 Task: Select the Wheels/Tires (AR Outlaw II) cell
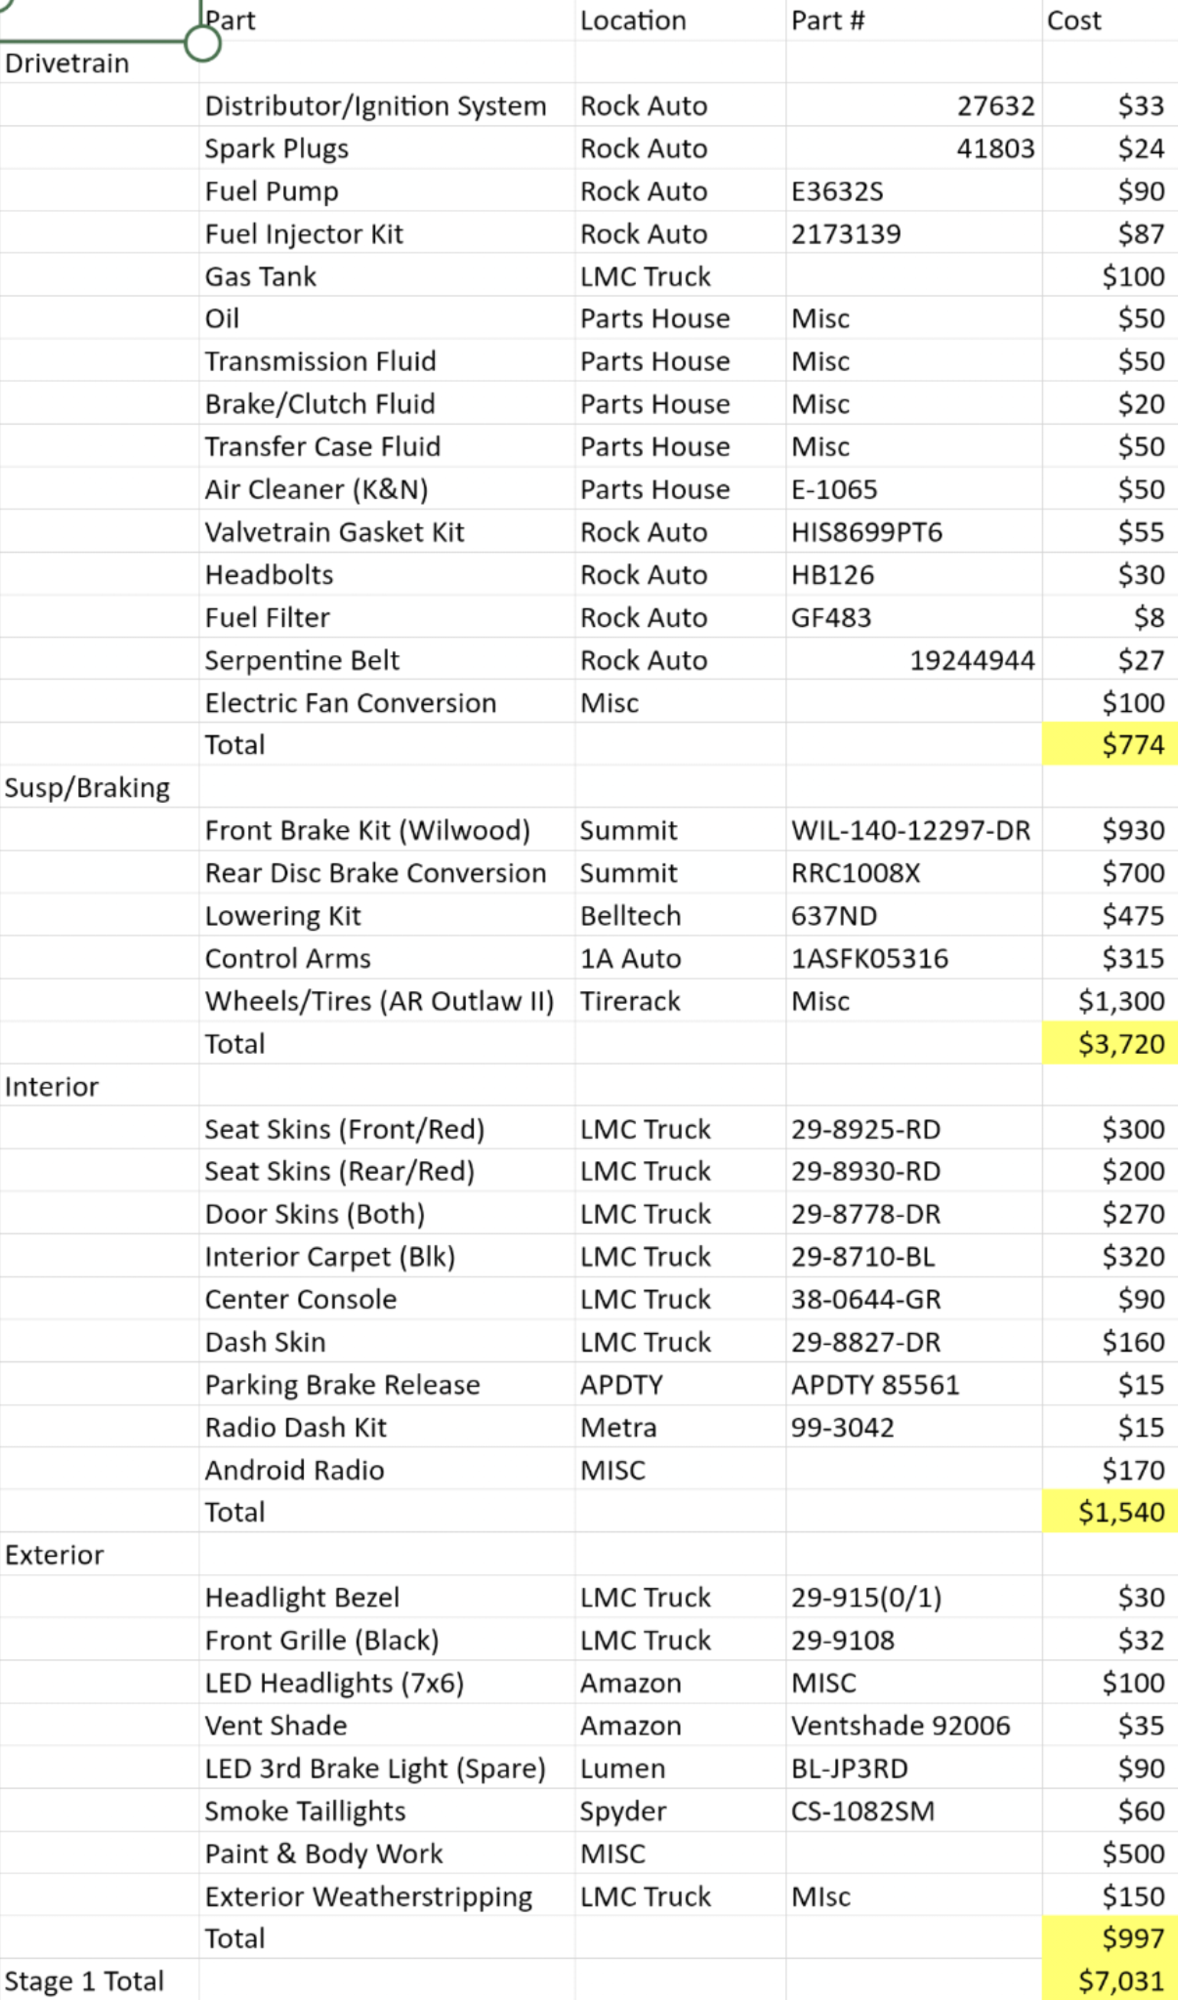click(x=379, y=1001)
